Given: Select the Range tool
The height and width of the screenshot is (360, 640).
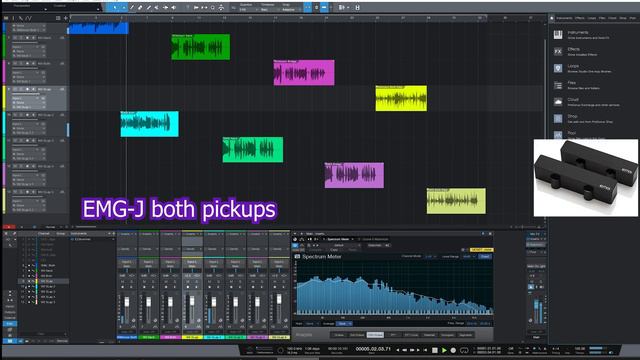Looking at the screenshot, I should 123,7.
